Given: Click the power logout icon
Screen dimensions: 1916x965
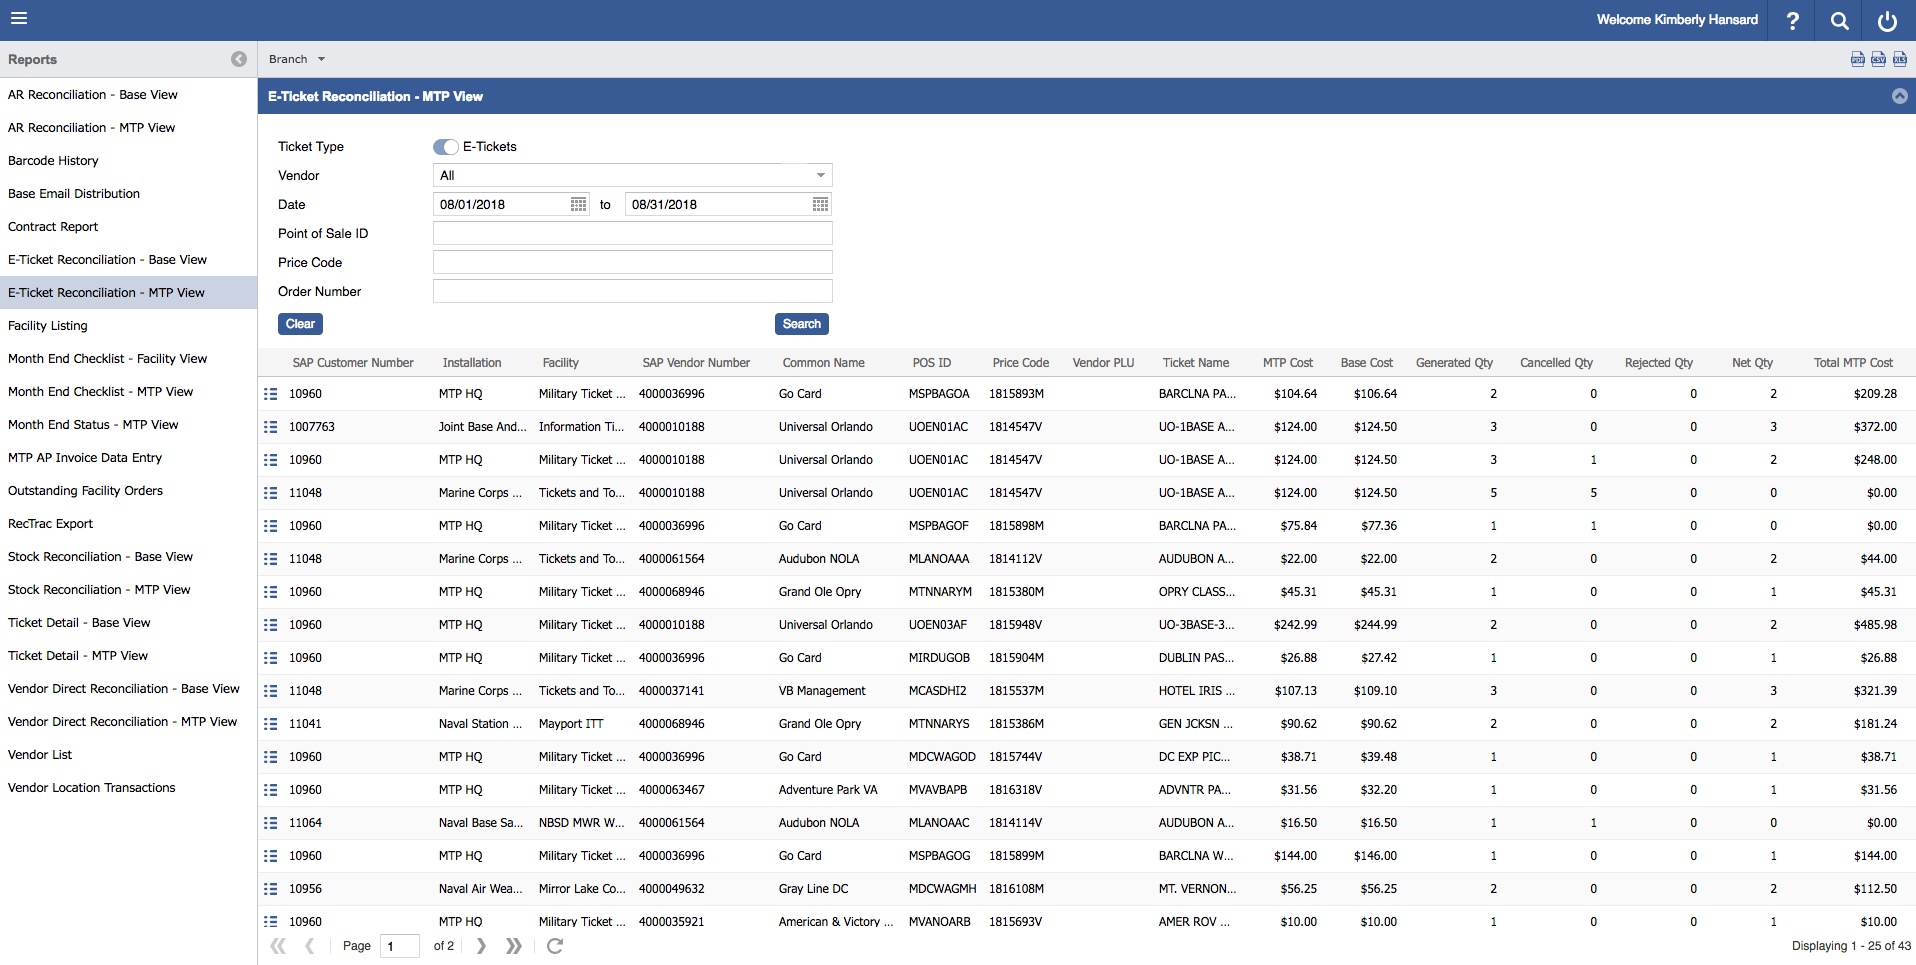Looking at the screenshot, I should pyautogui.click(x=1887, y=20).
